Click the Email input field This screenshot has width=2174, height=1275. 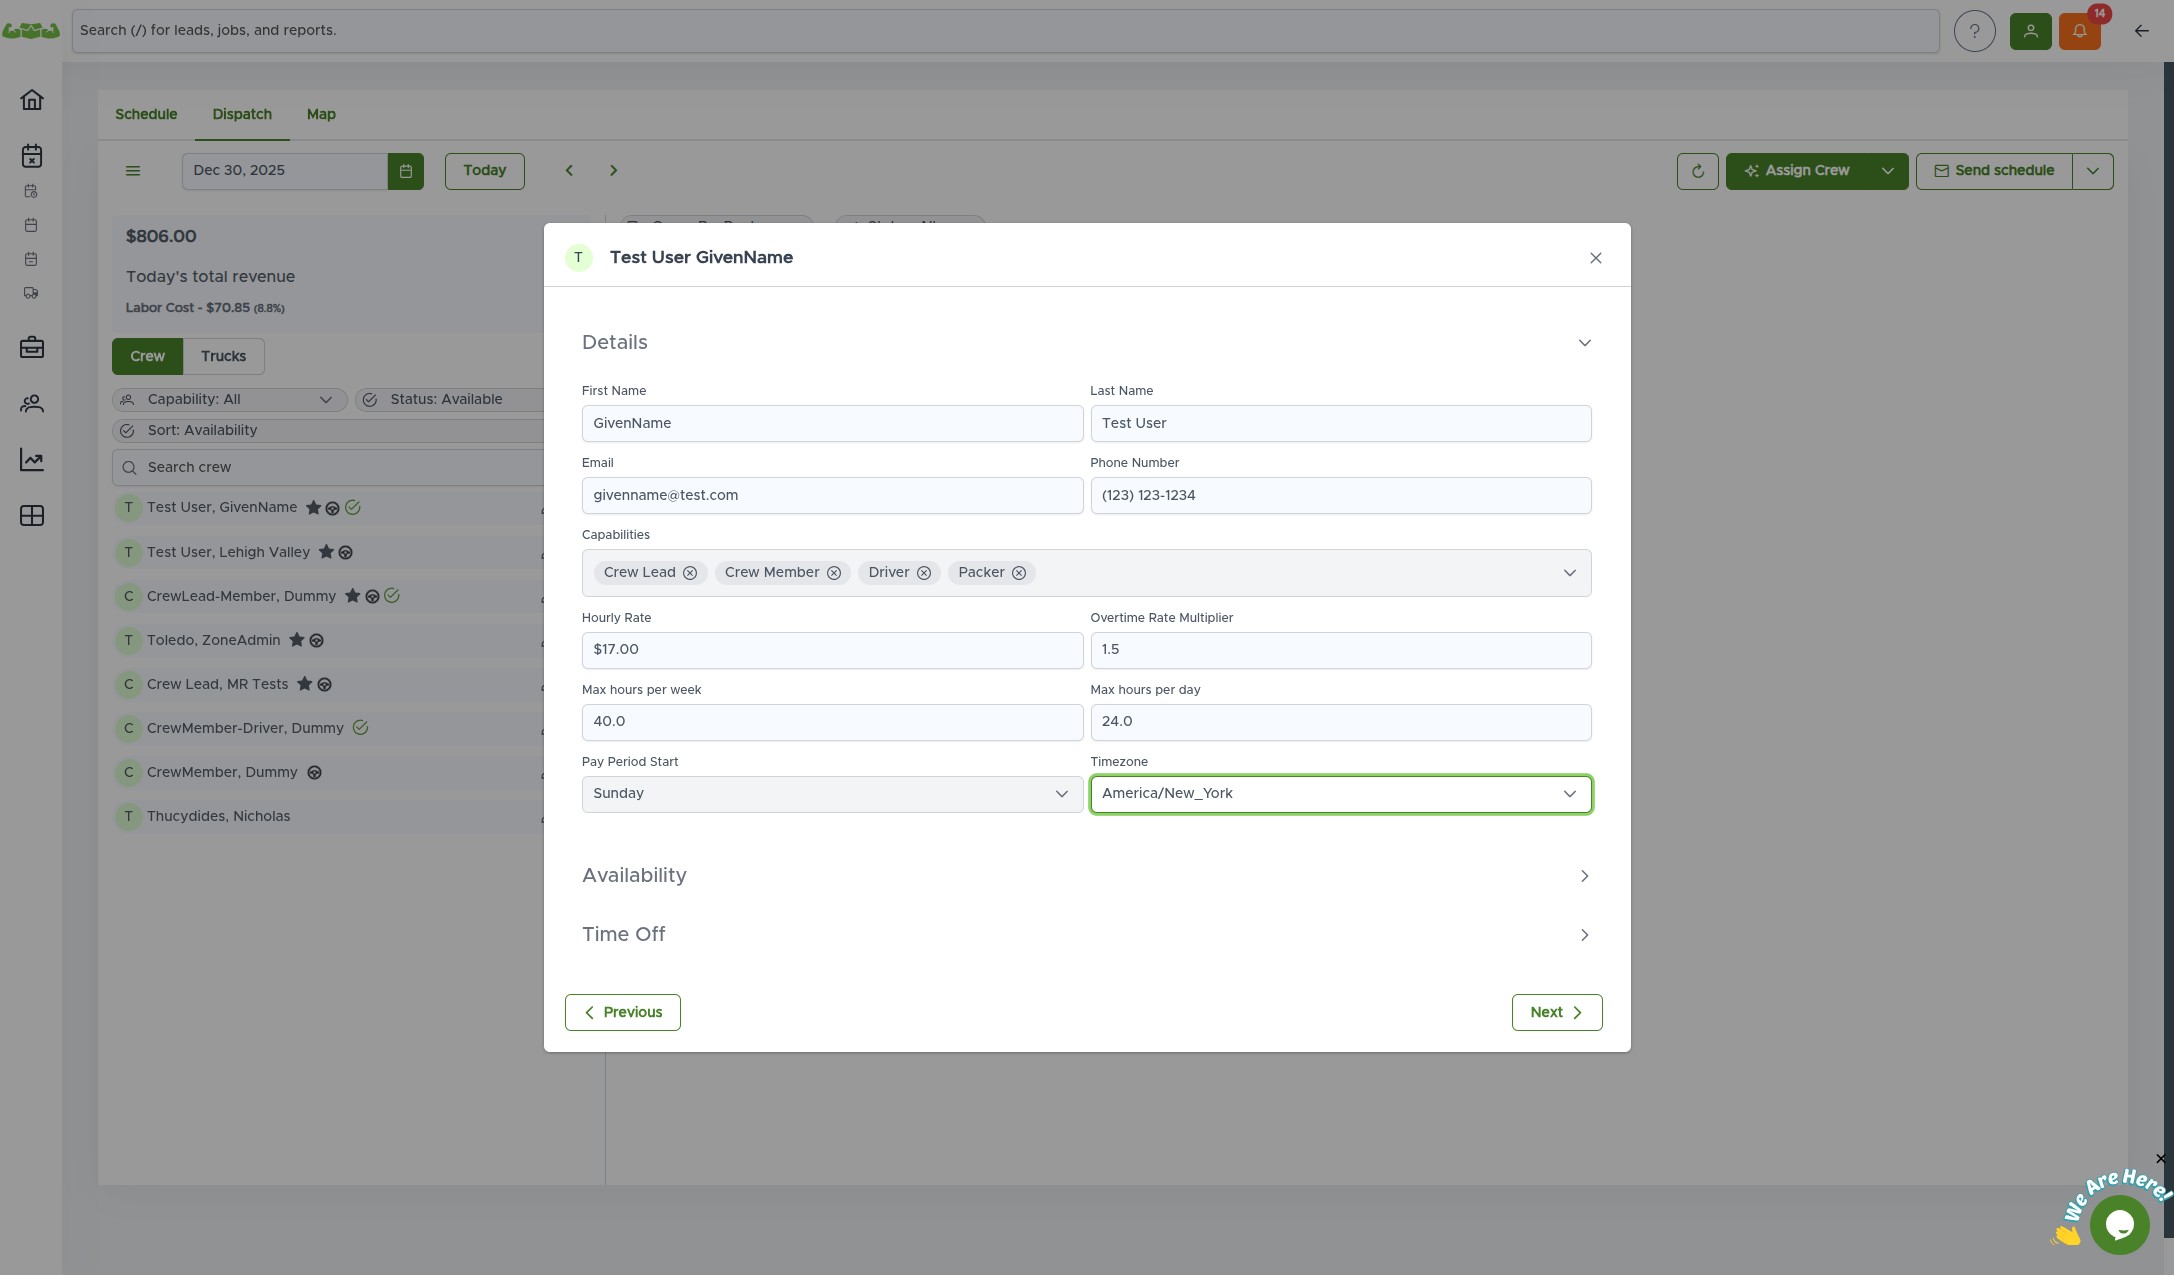click(x=832, y=496)
